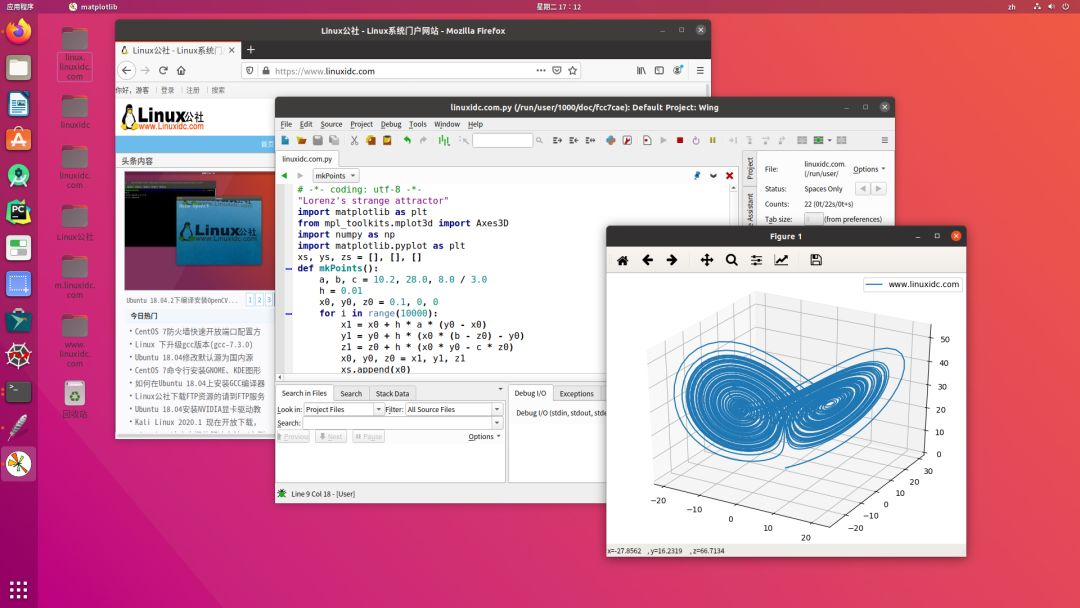Open Edit axis parameters icon in Figure 1

tap(781, 260)
